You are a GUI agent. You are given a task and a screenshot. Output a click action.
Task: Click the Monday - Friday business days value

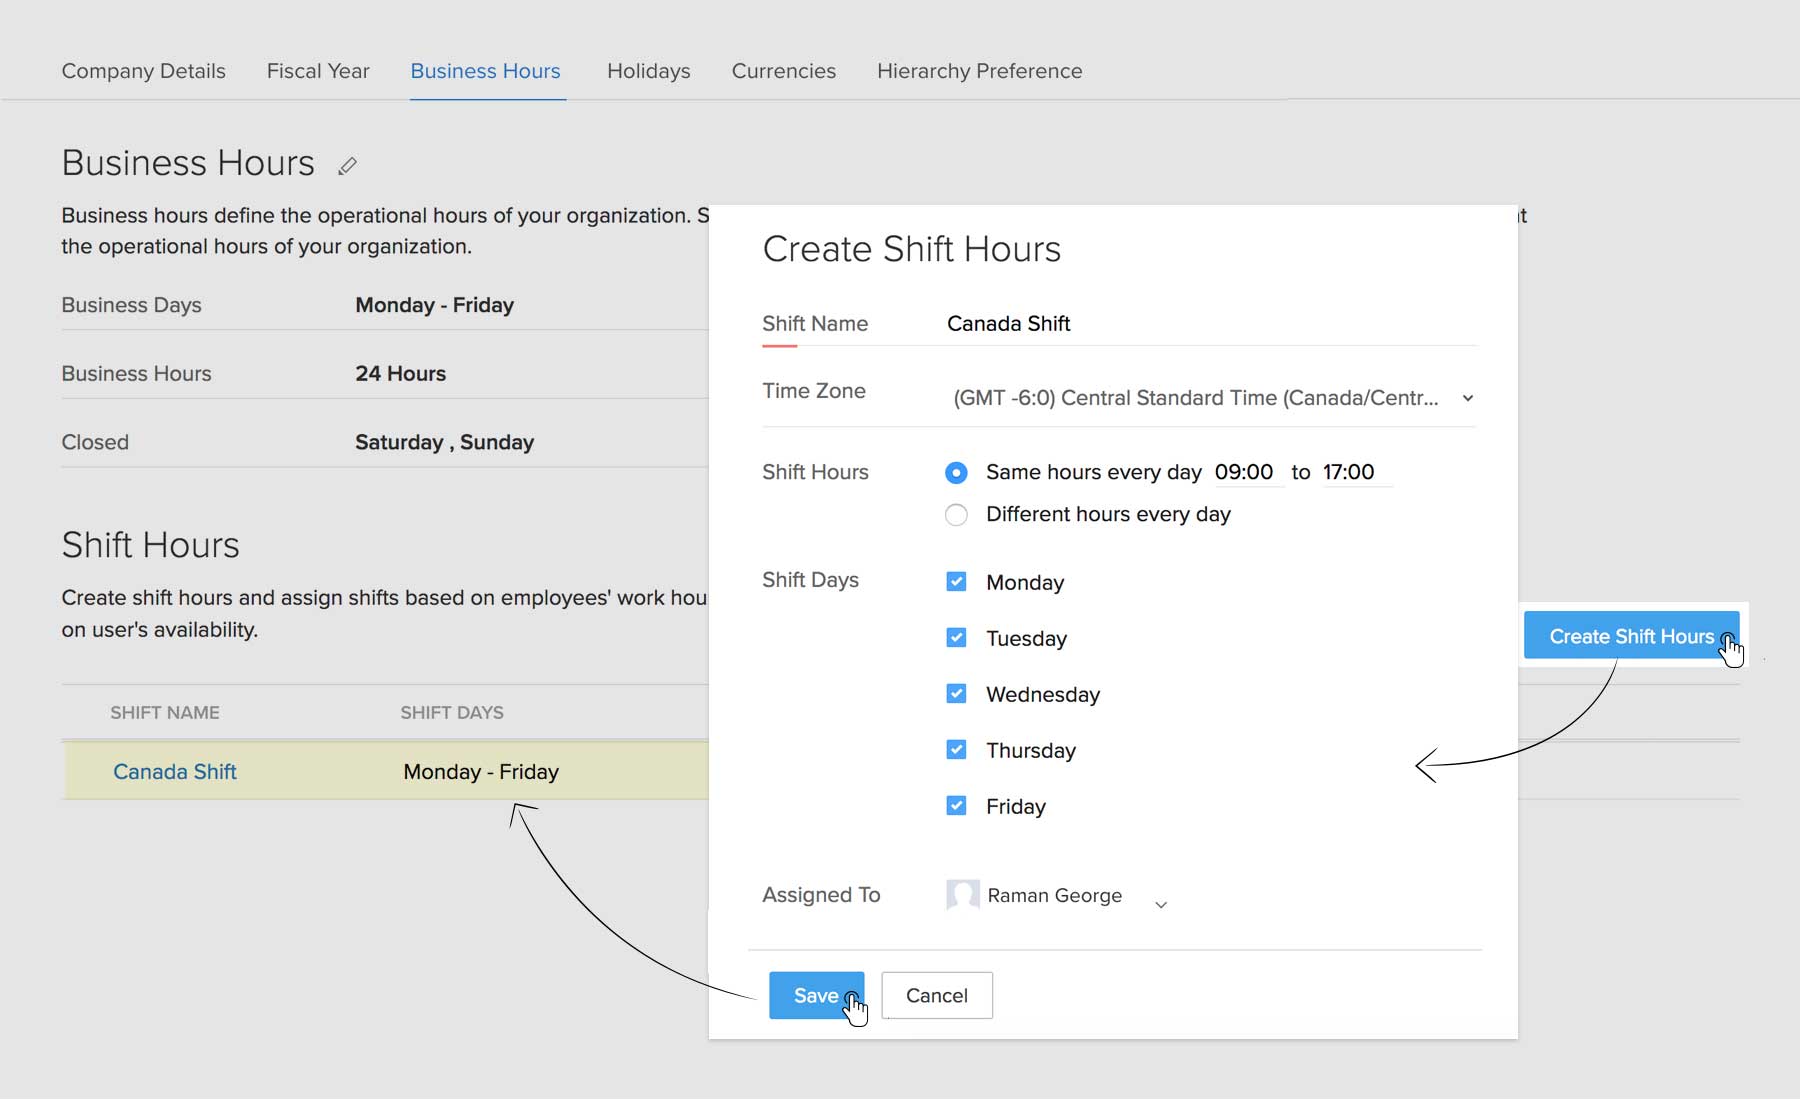(435, 305)
